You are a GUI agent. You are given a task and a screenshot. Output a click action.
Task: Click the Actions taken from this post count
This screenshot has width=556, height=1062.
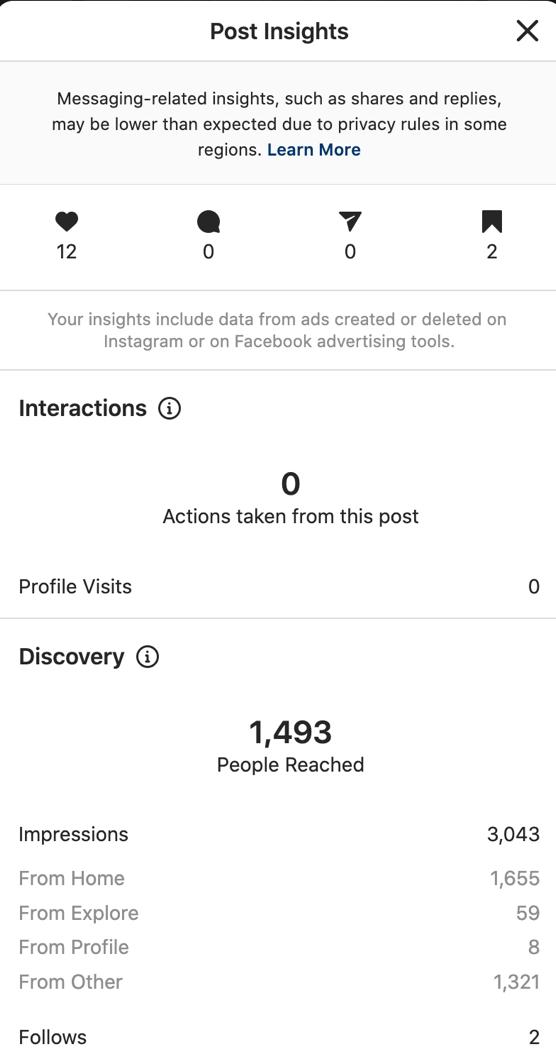pyautogui.click(x=291, y=484)
